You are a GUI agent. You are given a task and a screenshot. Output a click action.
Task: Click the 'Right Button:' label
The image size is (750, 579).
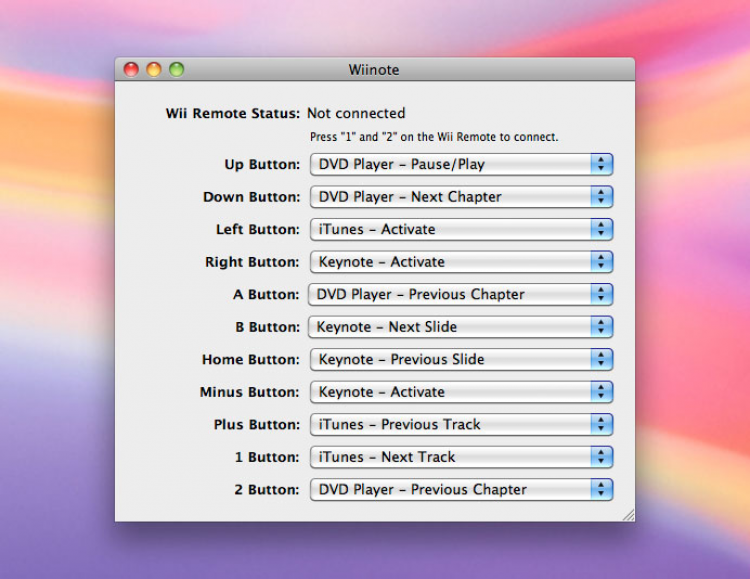coord(252,262)
